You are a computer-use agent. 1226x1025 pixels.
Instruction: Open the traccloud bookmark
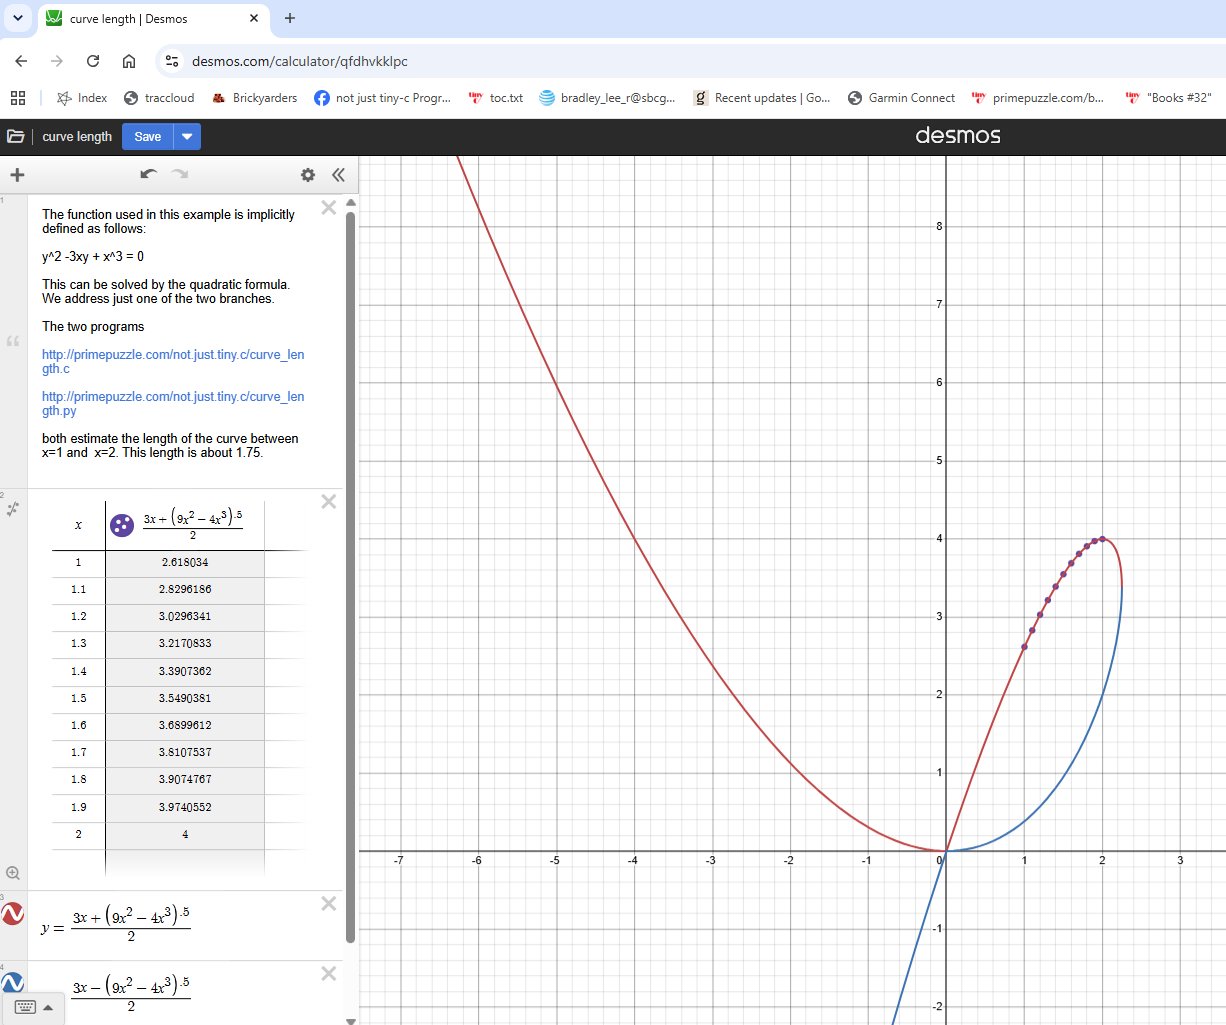click(x=159, y=98)
